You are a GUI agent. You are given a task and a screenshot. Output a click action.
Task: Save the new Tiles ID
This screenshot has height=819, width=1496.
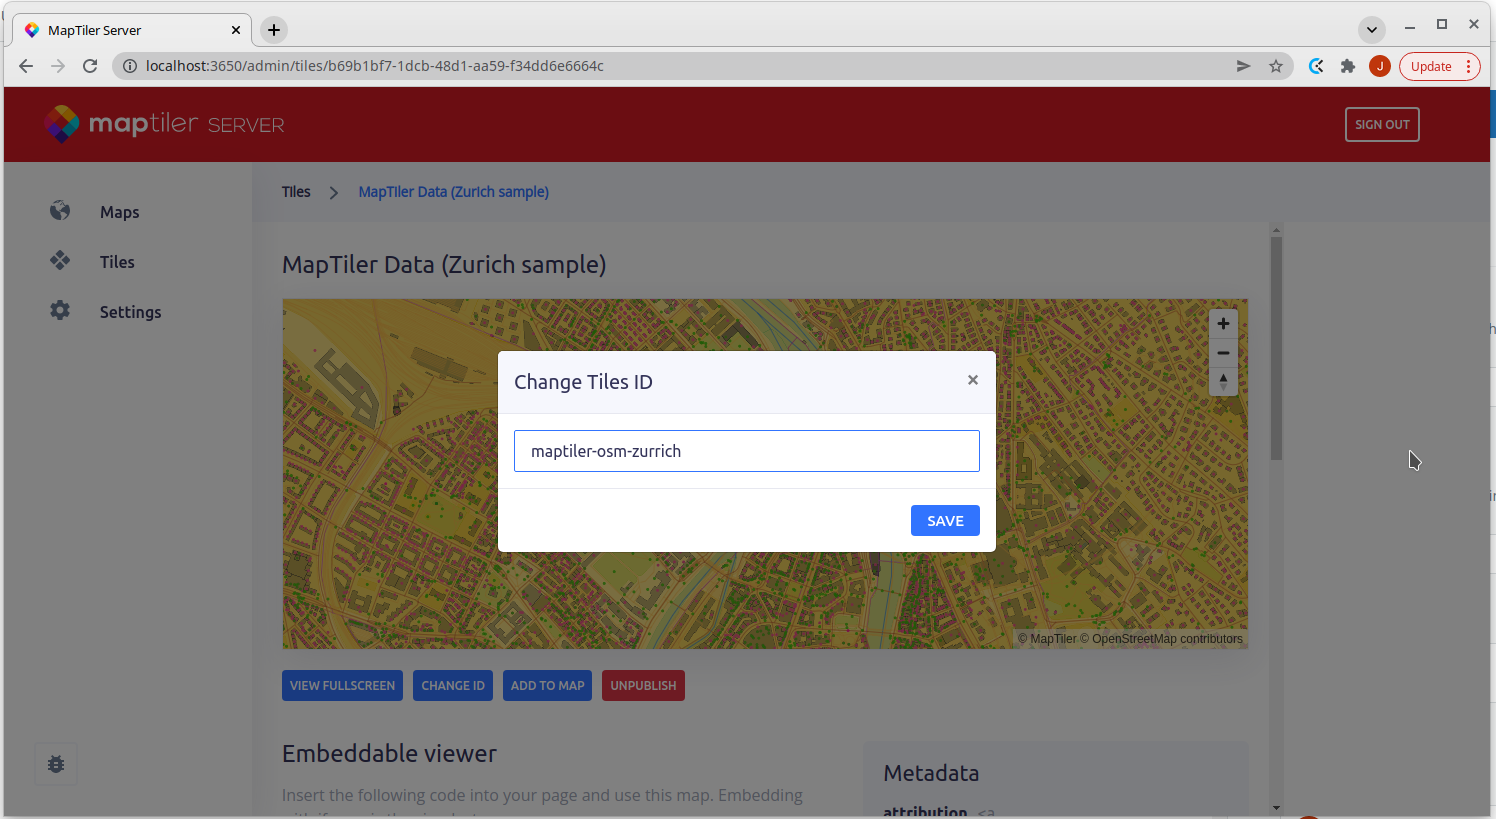coord(944,521)
